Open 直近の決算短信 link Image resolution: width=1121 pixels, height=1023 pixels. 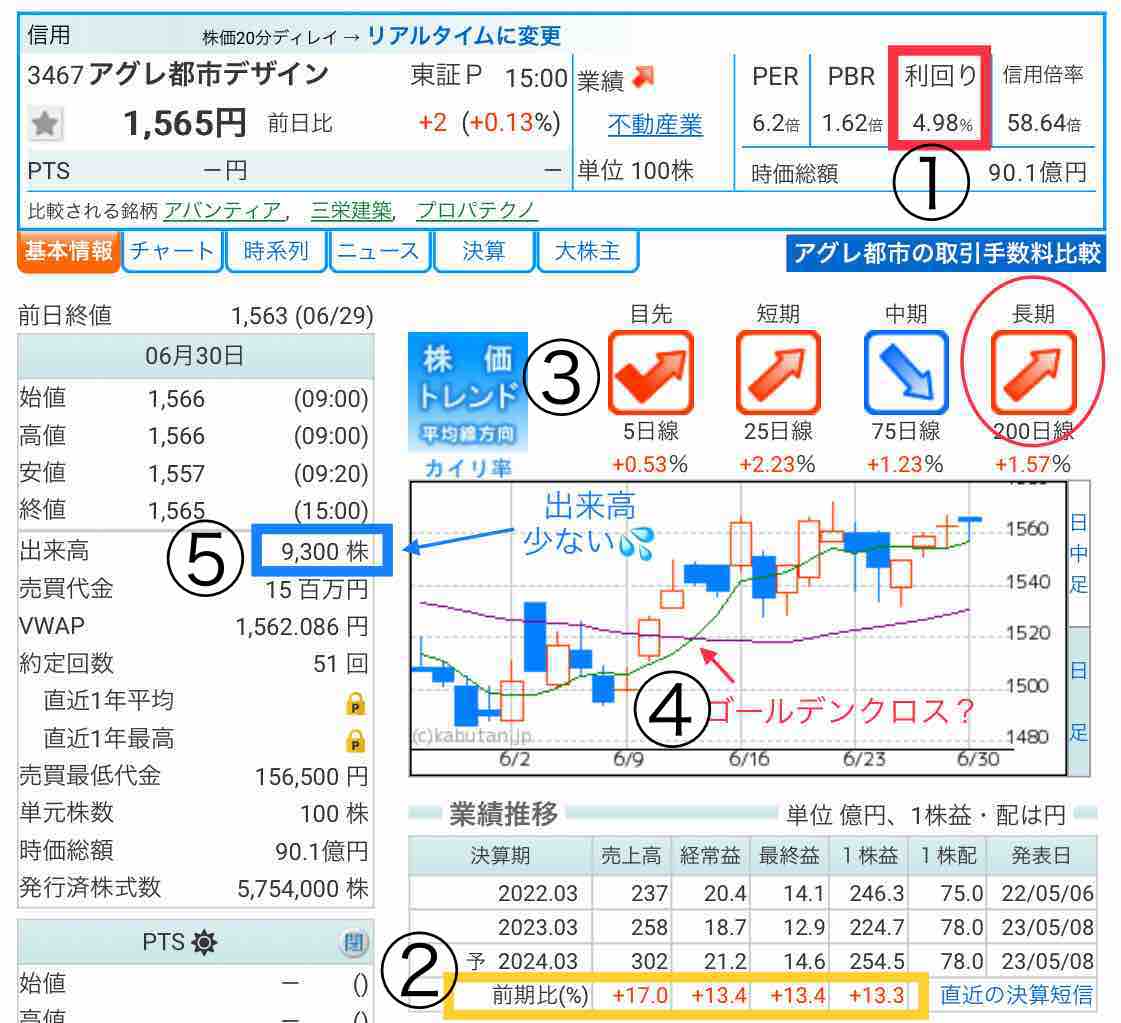[x=1016, y=995]
